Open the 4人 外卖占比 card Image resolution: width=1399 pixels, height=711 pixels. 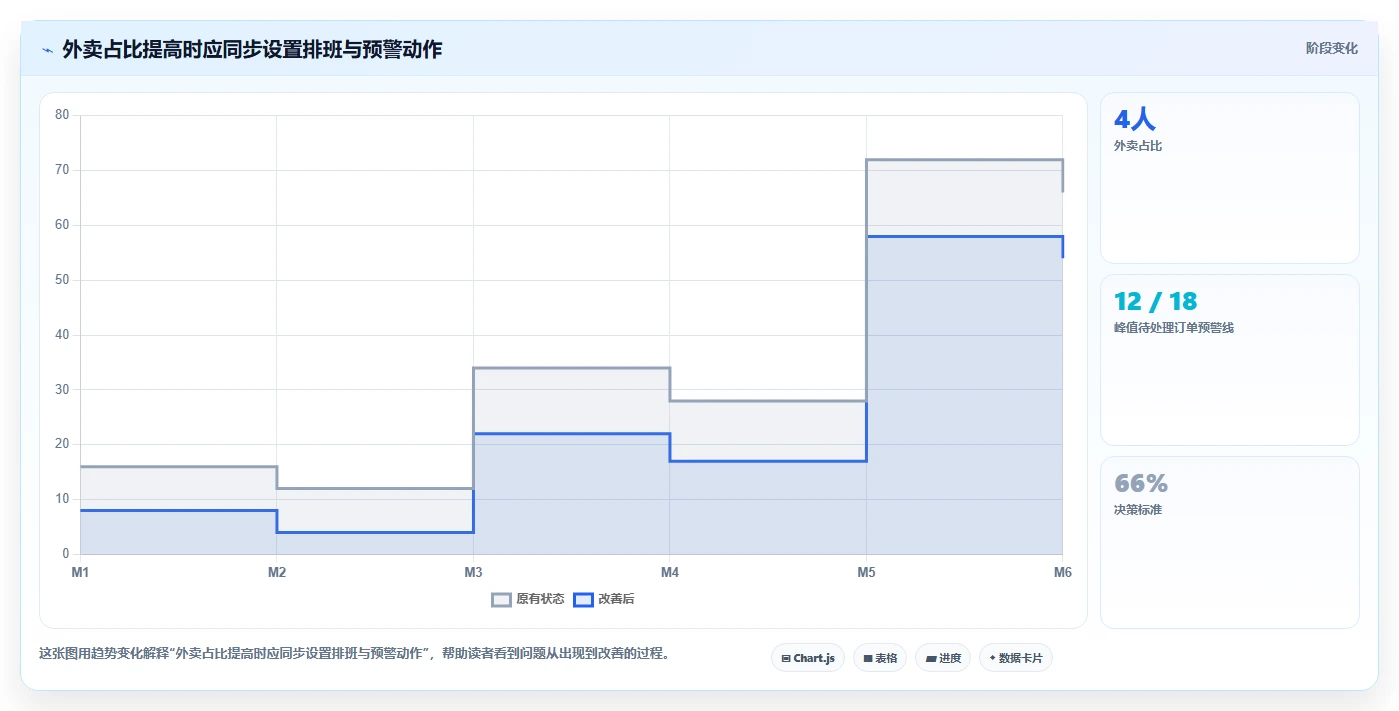pyautogui.click(x=1230, y=178)
